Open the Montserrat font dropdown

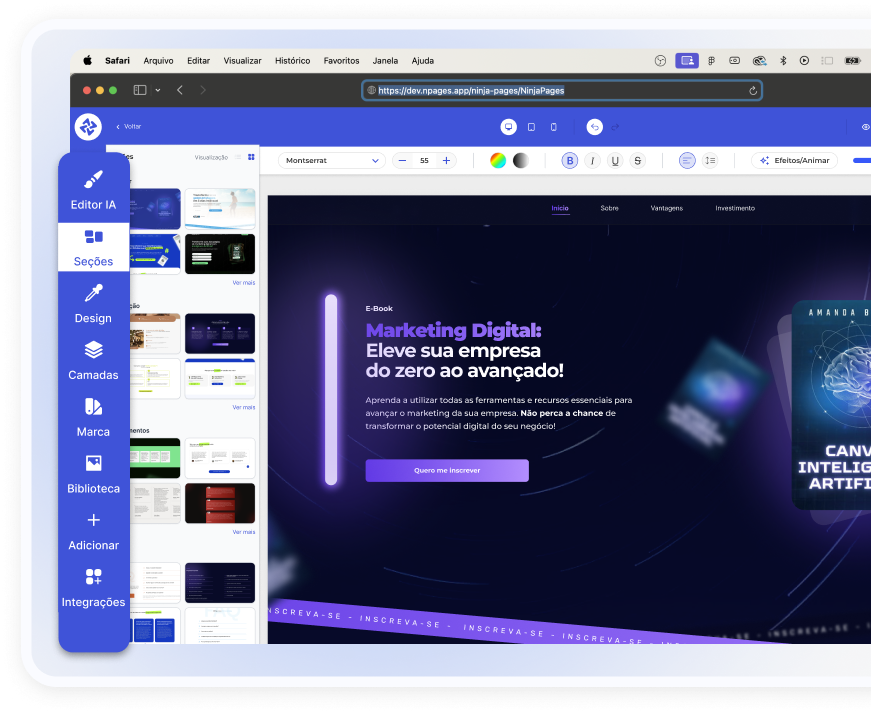[x=331, y=161]
